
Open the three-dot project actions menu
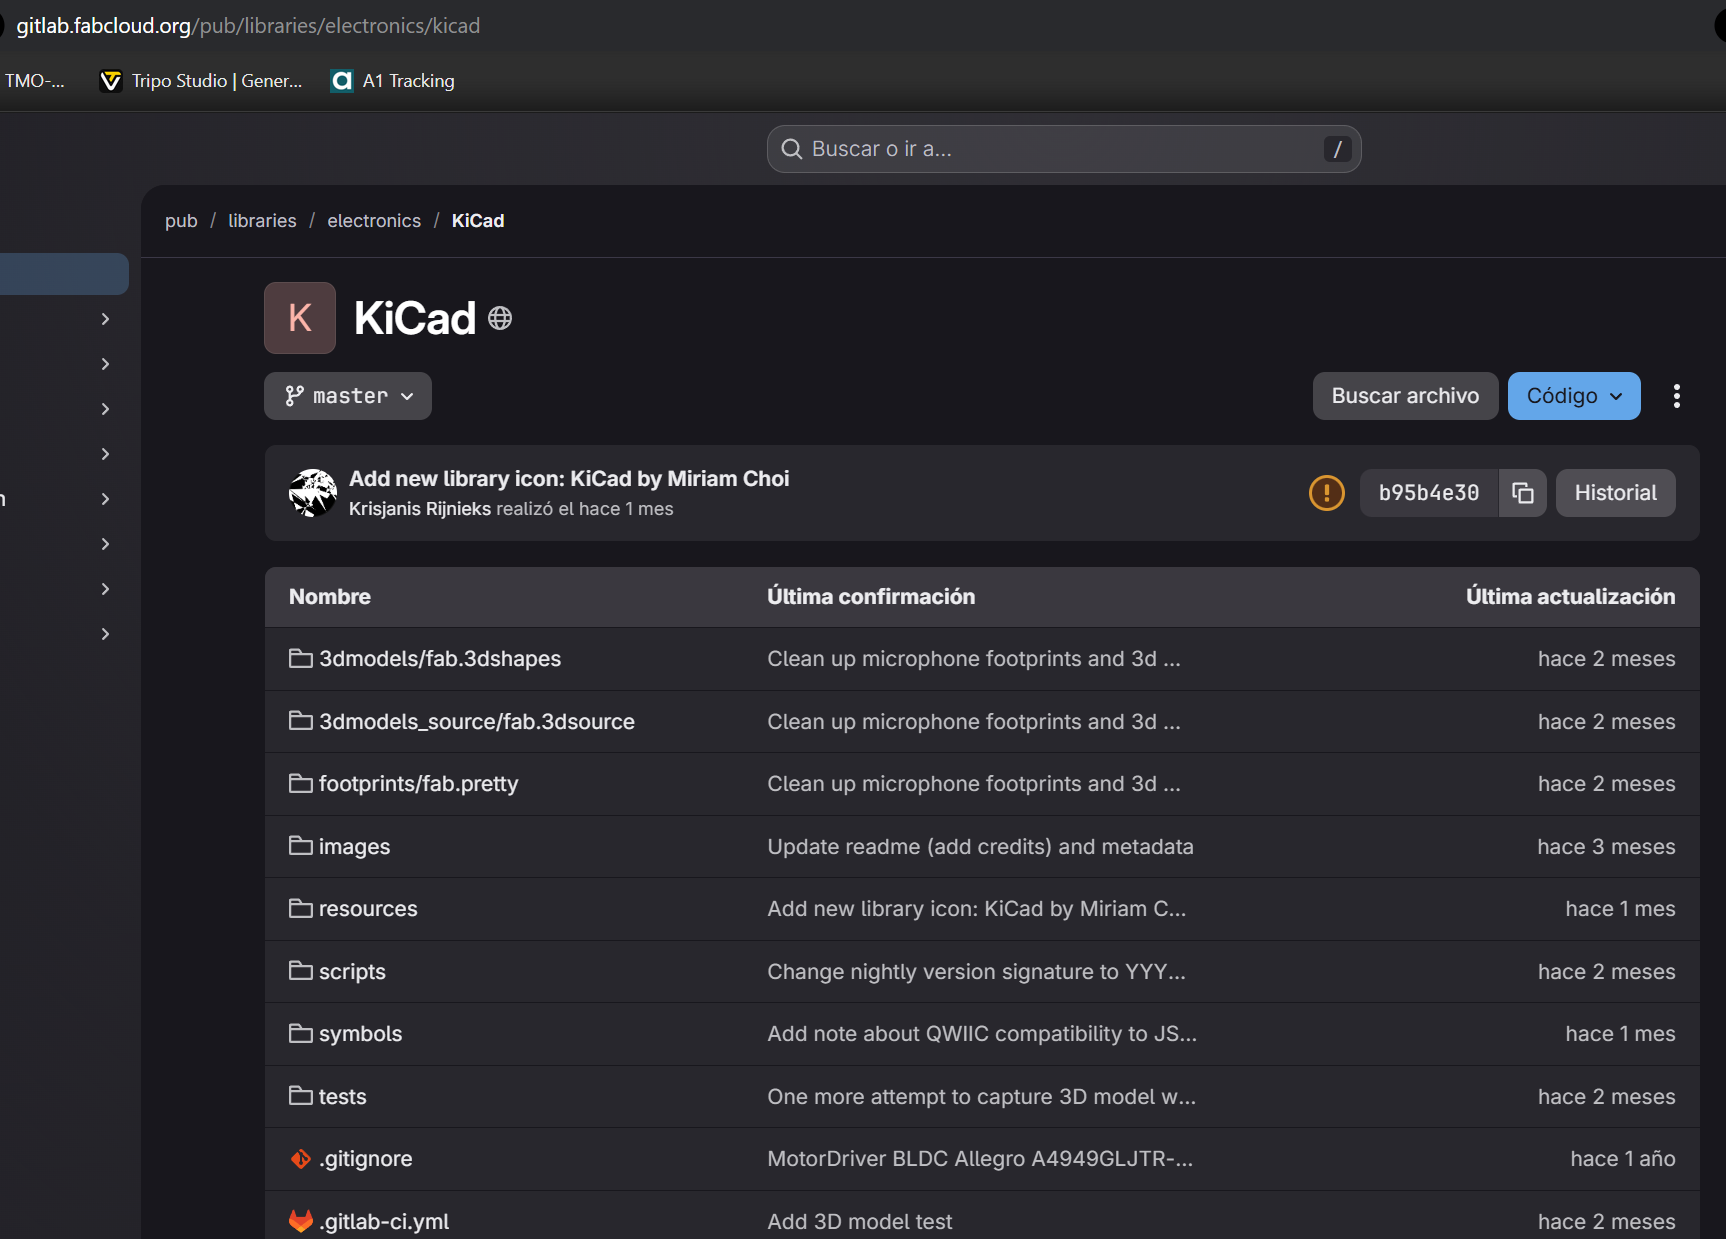point(1676,396)
